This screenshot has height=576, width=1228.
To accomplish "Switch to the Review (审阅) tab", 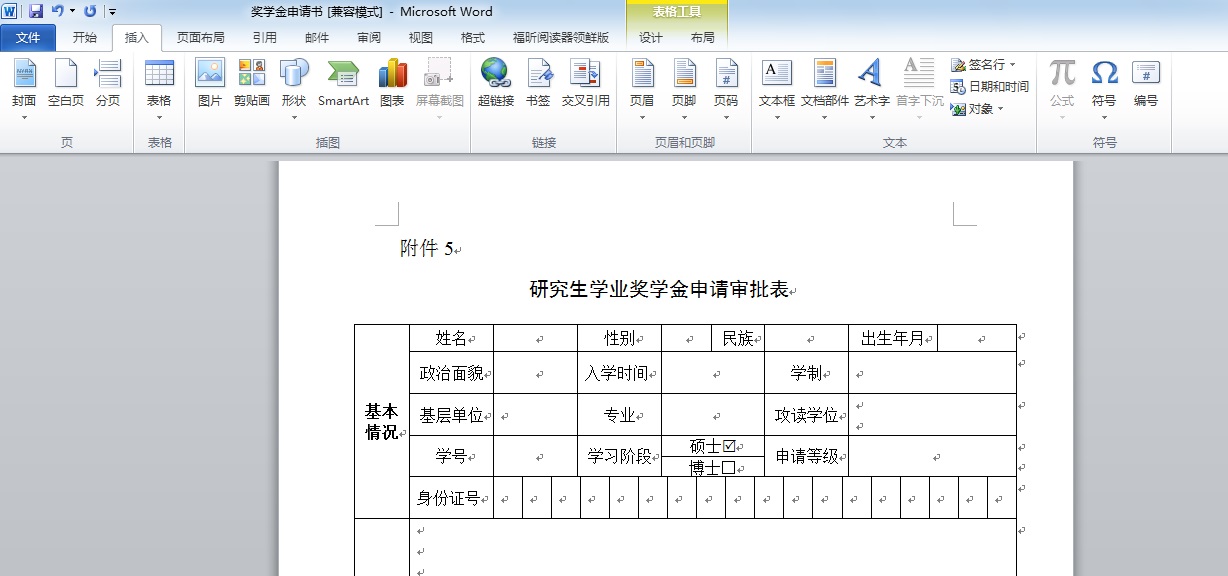I will 369,38.
